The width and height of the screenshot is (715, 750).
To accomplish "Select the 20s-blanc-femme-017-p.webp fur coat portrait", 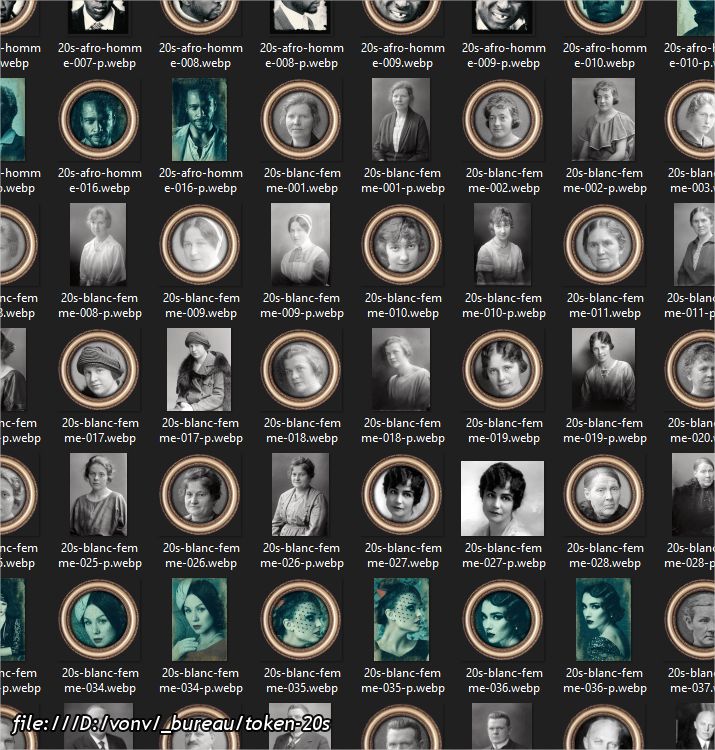I will tap(199, 369).
